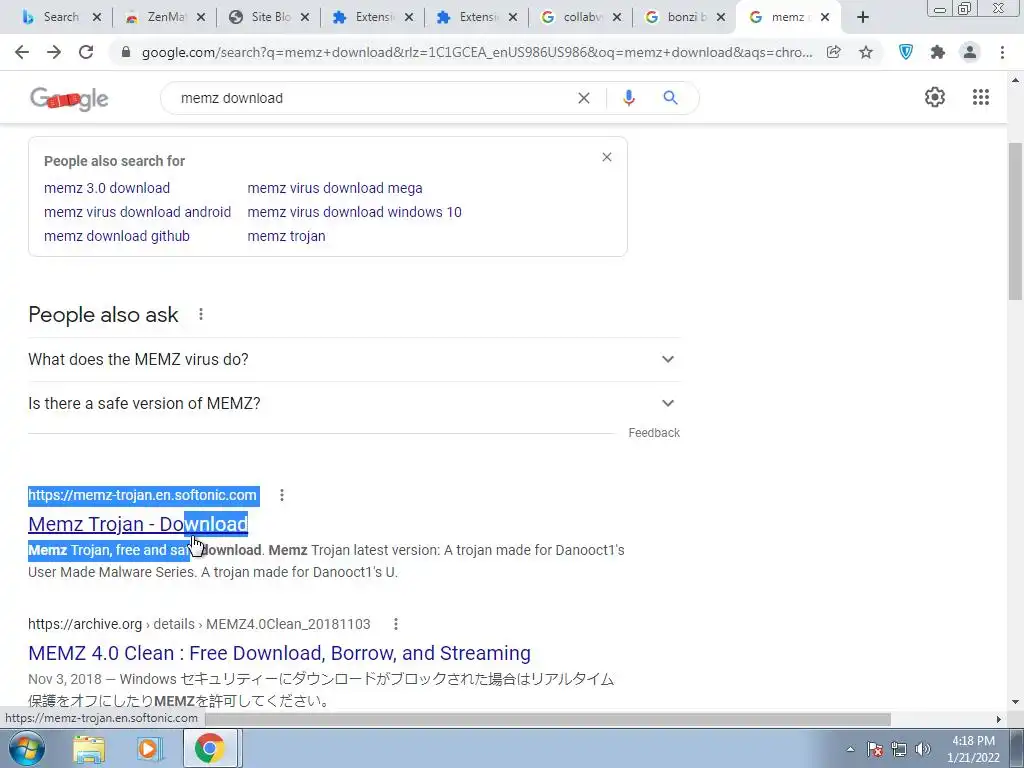Open Windows Media Player from the taskbar

[x=149, y=748]
